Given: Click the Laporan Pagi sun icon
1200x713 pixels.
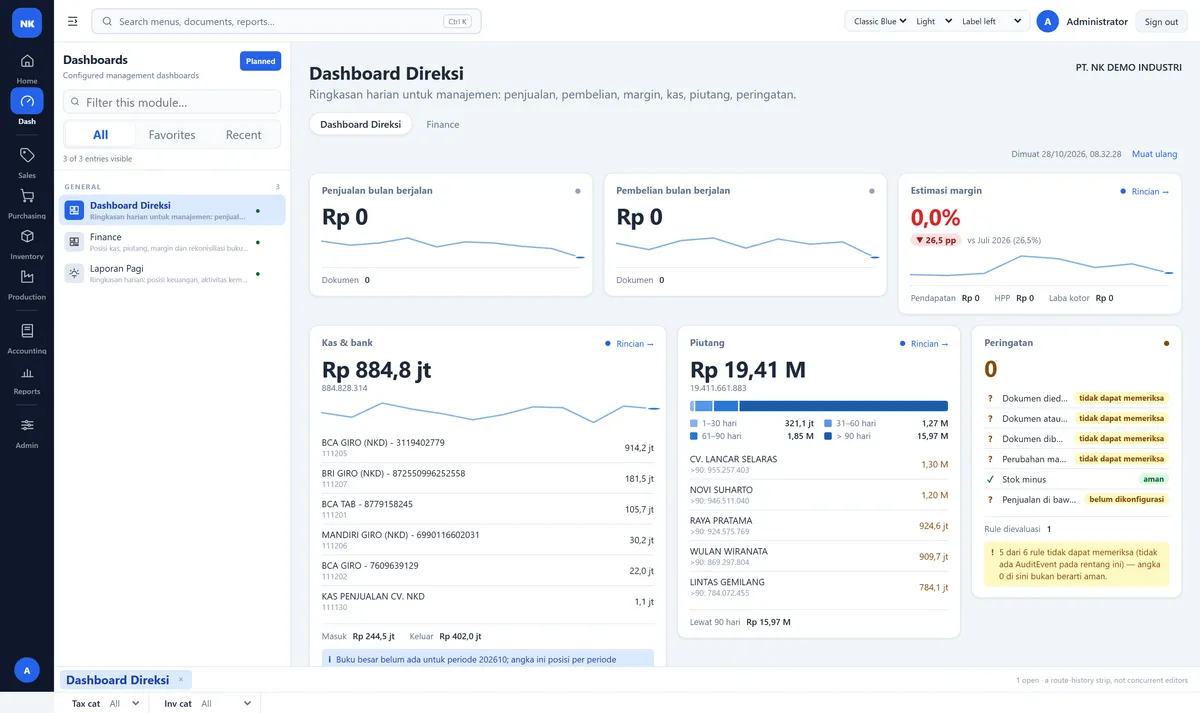Looking at the screenshot, I should (x=74, y=273).
